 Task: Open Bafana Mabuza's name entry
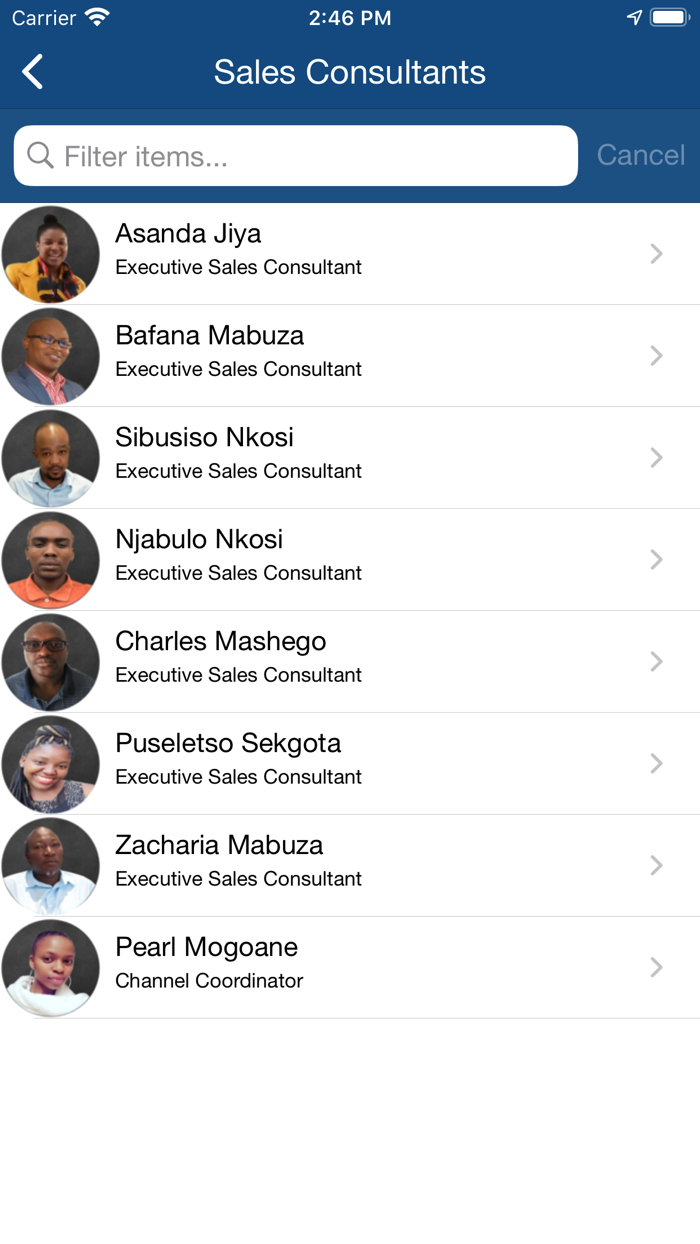pyautogui.click(x=209, y=336)
